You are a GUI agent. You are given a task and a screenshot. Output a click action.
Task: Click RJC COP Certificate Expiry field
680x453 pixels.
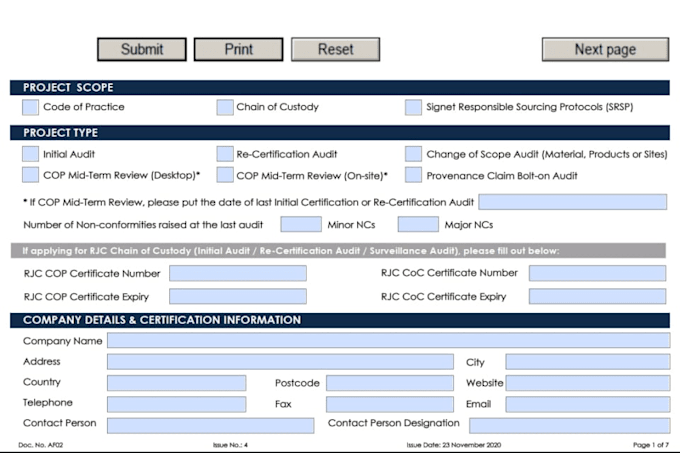pyautogui.click(x=238, y=297)
